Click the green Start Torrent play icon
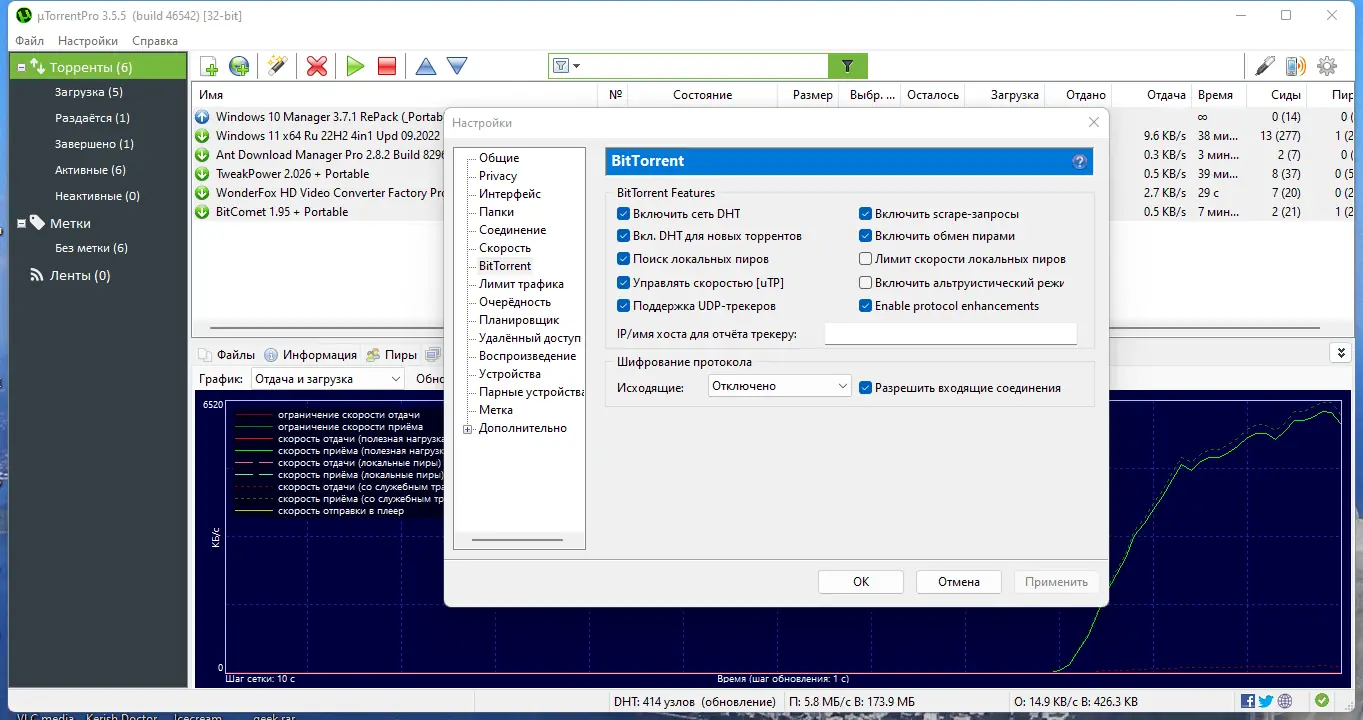This screenshot has height=720, width=1363. [x=355, y=67]
